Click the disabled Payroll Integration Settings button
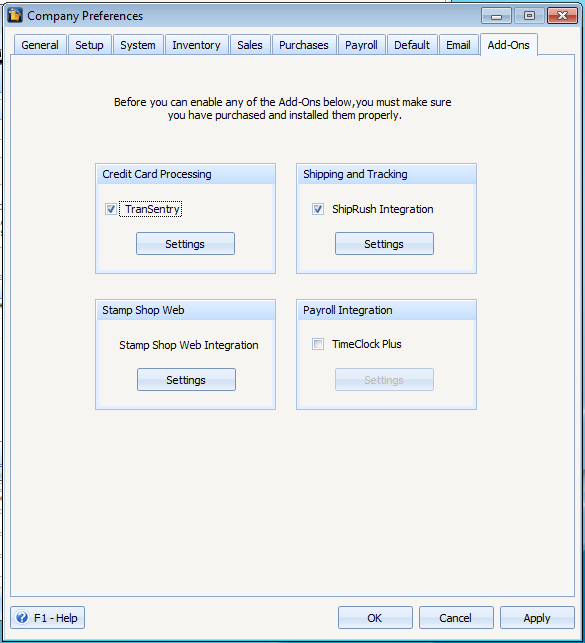This screenshot has width=585, height=643. [x=384, y=380]
